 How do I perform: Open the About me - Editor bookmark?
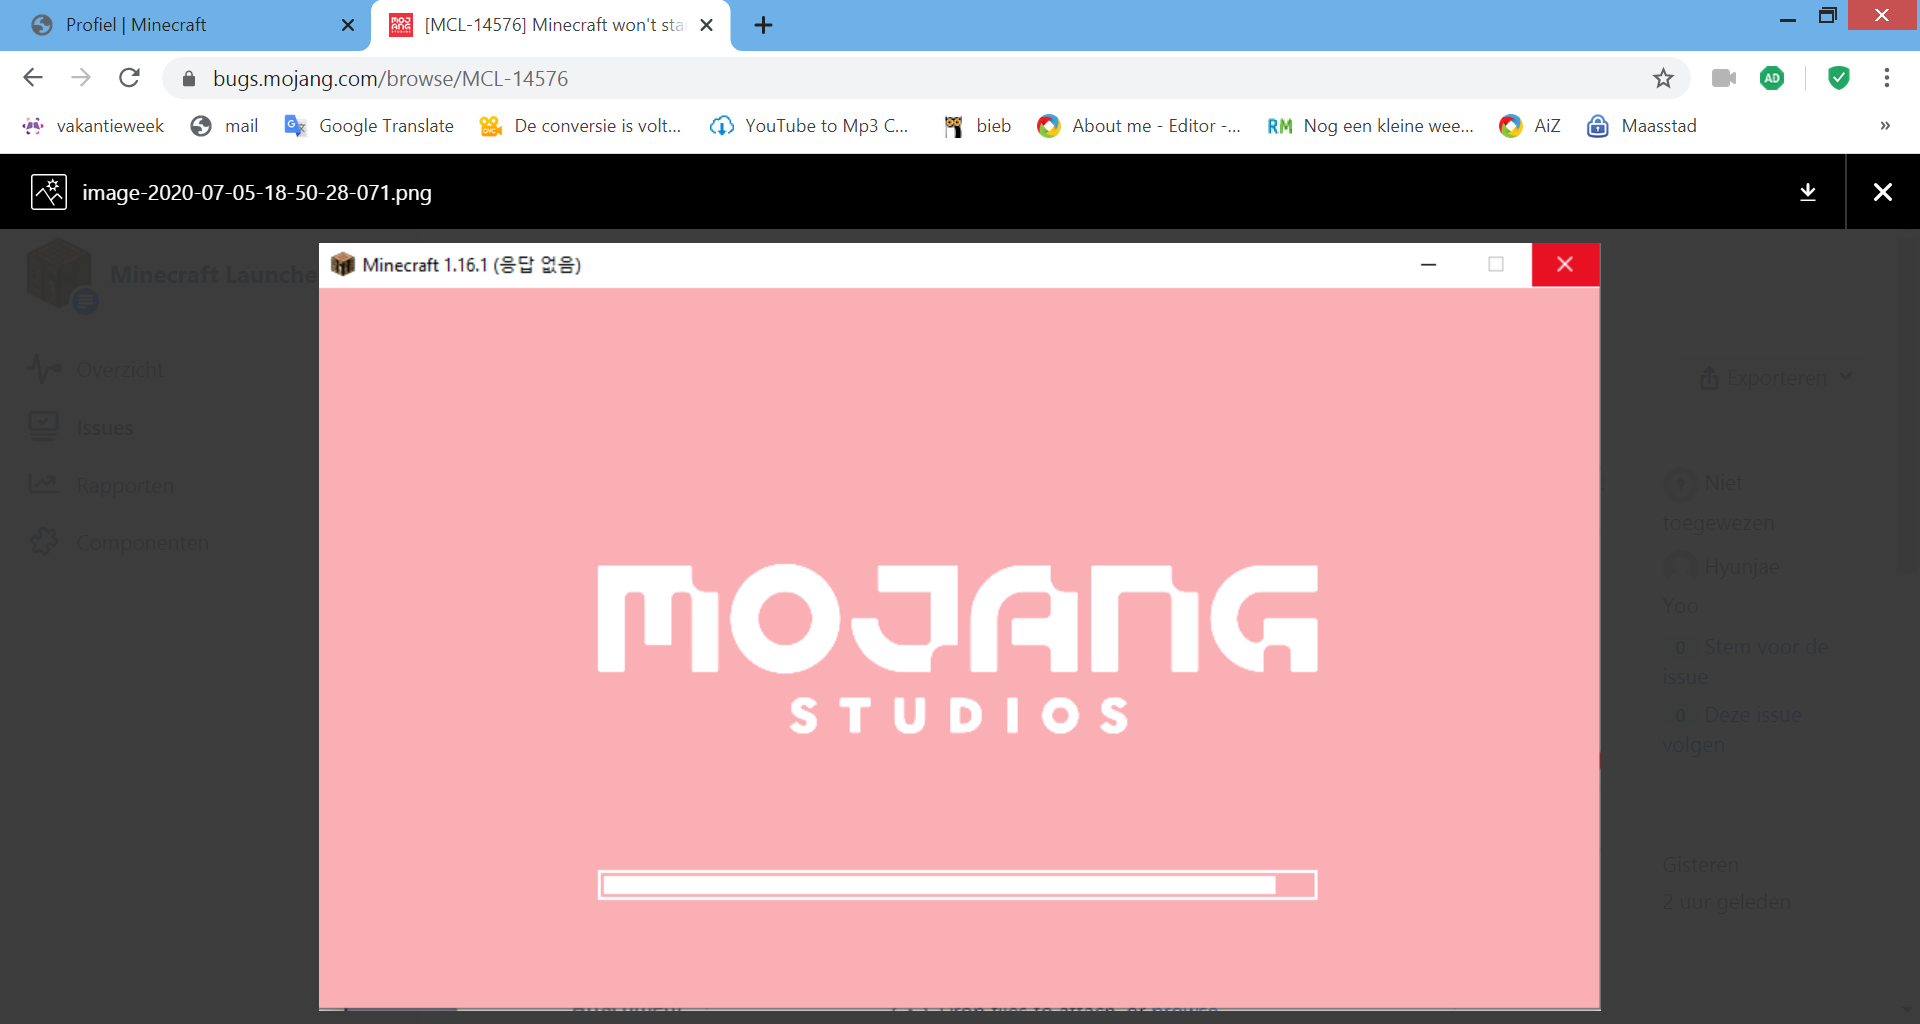pyautogui.click(x=1139, y=126)
